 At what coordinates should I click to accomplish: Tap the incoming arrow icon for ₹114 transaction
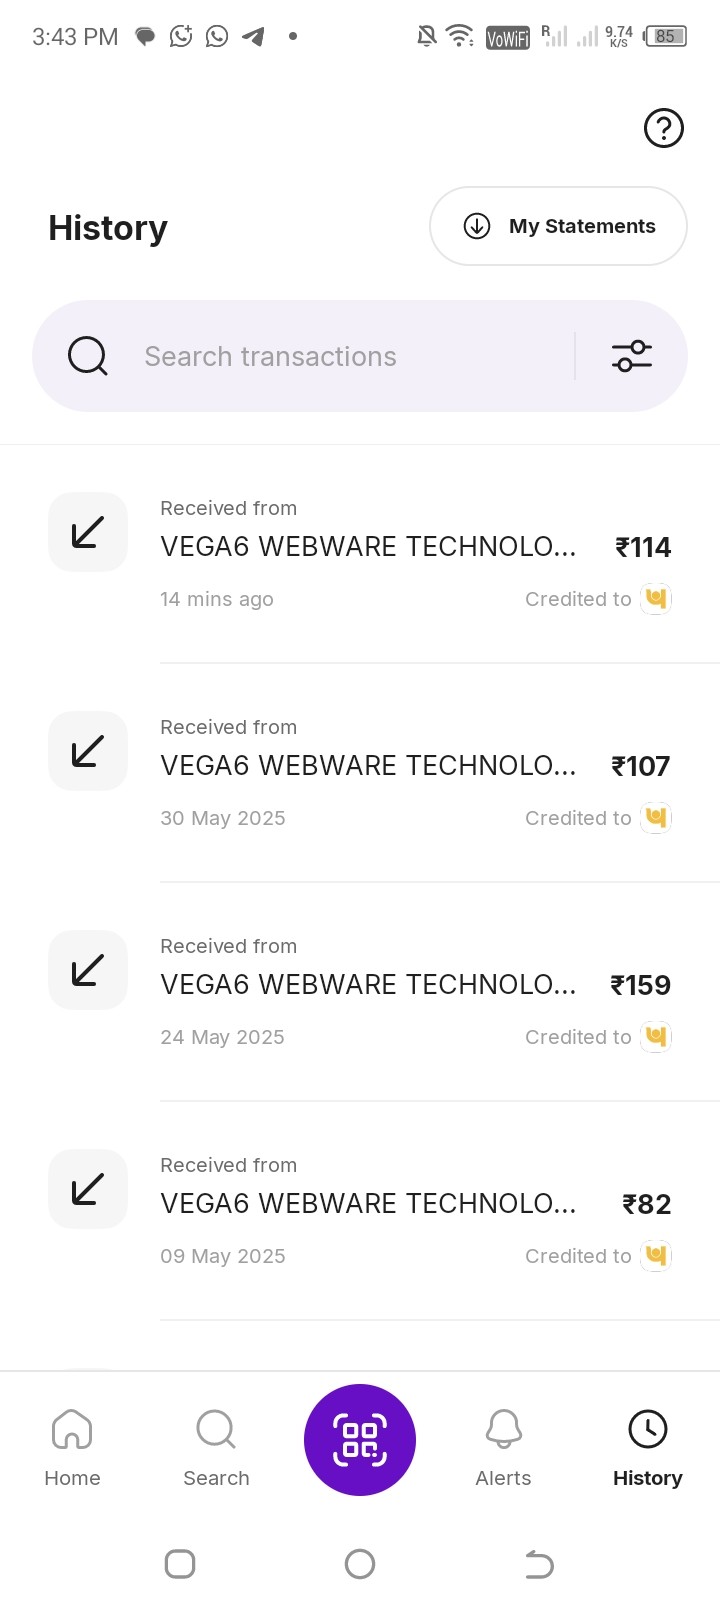point(88,532)
